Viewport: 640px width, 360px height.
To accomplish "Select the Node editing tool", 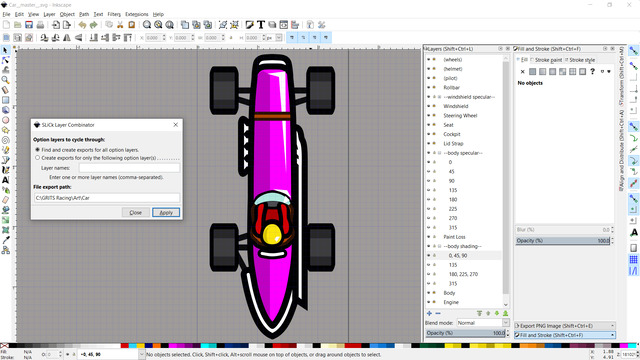I will click(x=6, y=60).
